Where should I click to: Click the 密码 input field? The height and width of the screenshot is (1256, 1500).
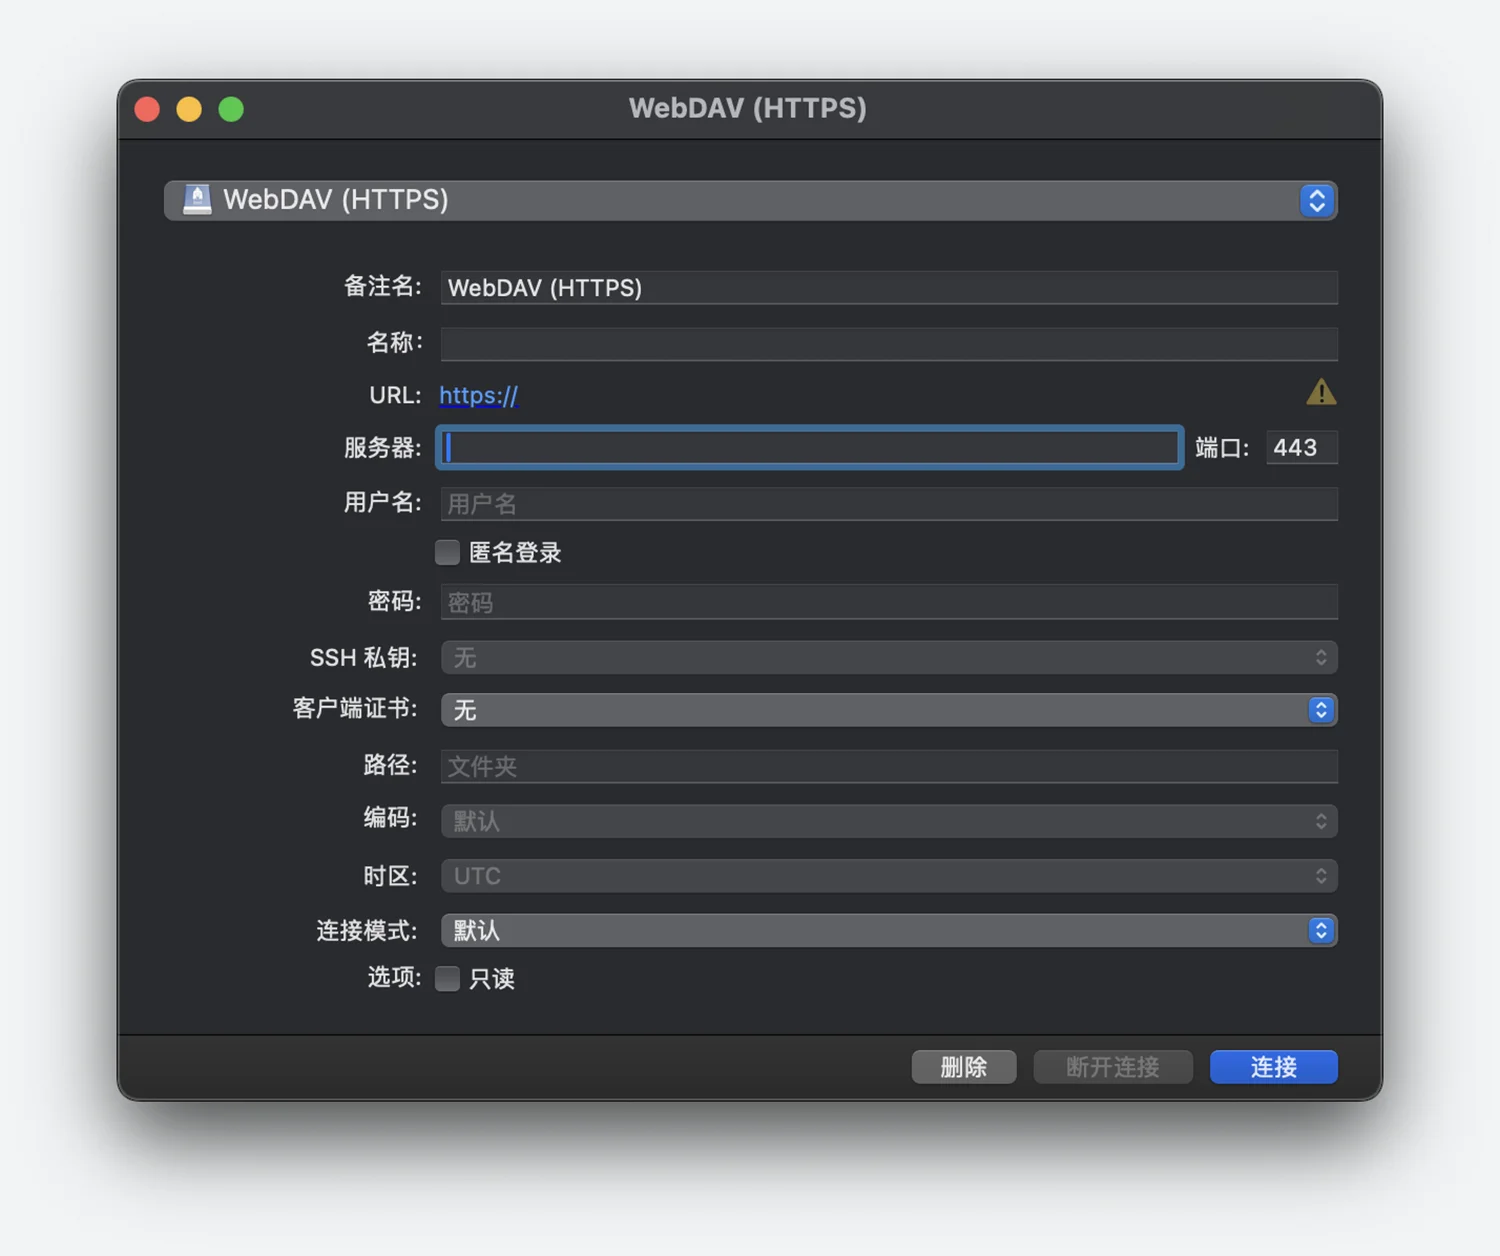point(889,602)
